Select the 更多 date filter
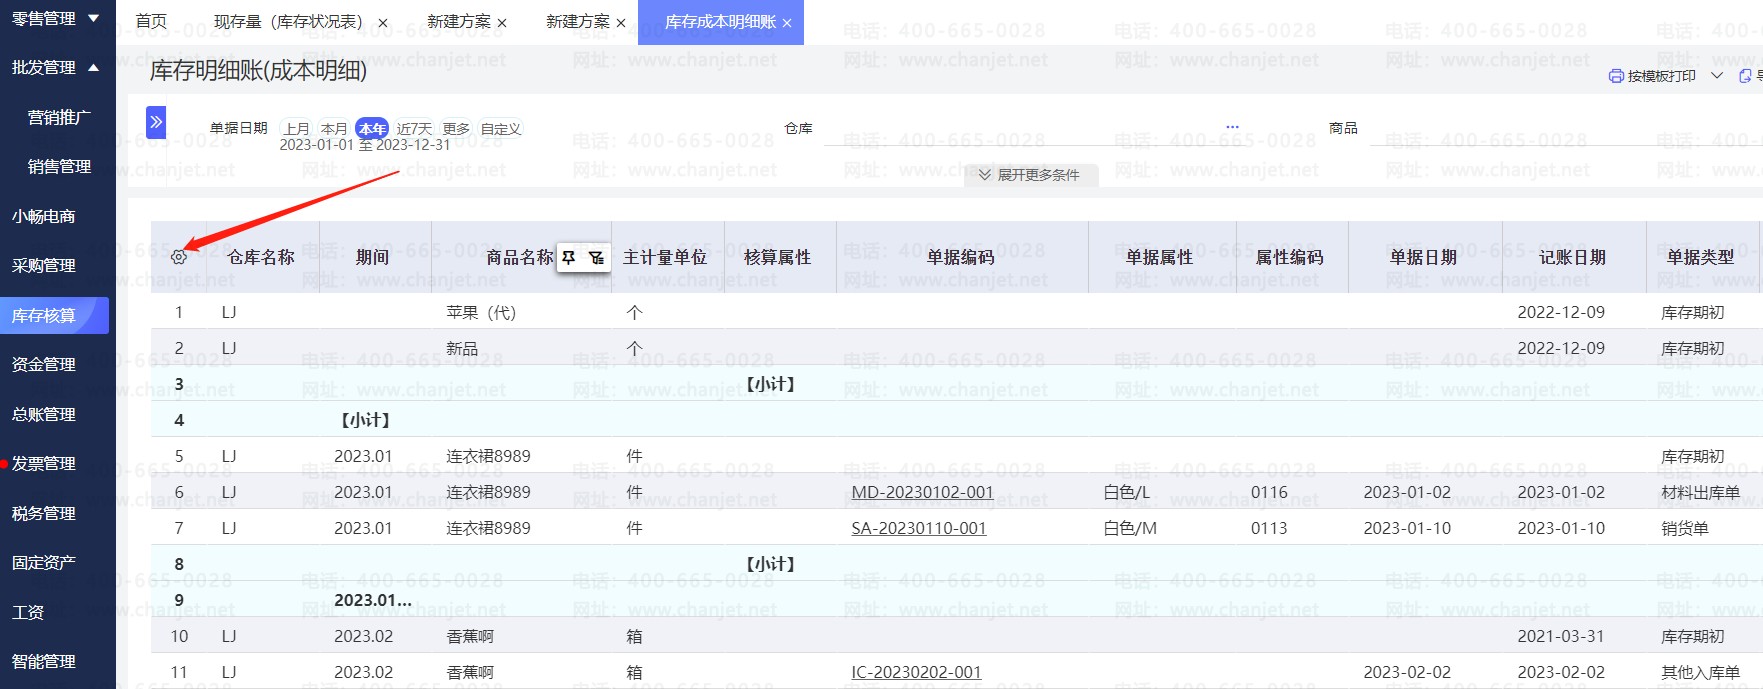 (456, 128)
